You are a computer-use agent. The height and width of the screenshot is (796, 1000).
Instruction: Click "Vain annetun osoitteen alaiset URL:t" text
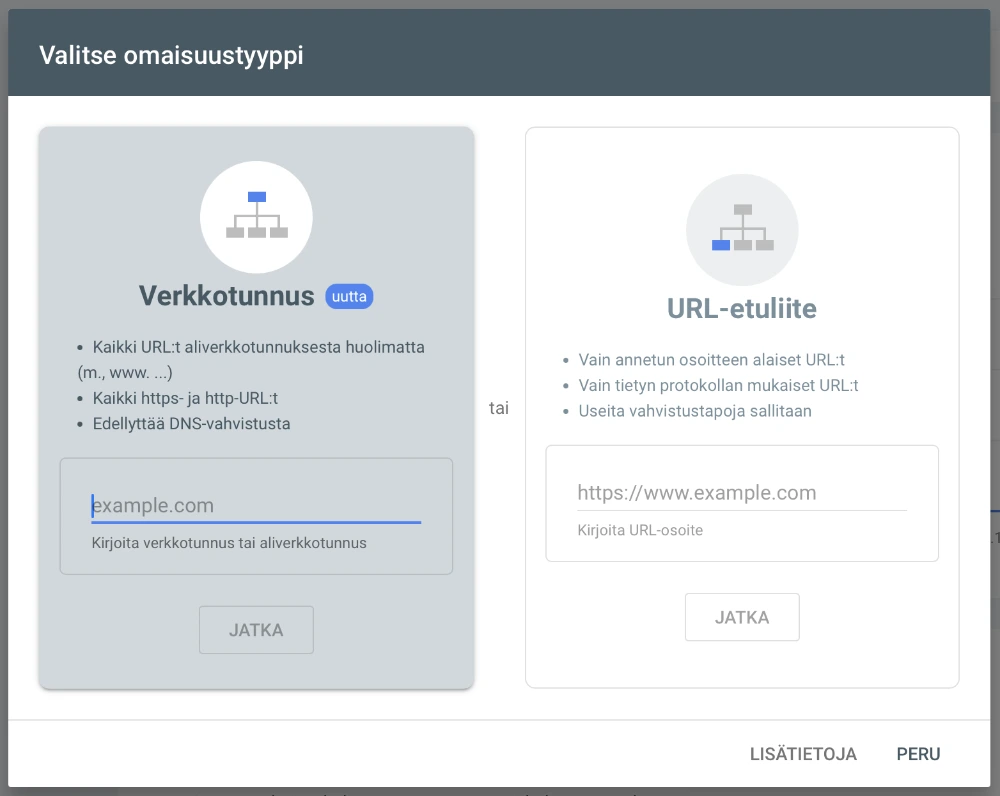[x=711, y=360]
